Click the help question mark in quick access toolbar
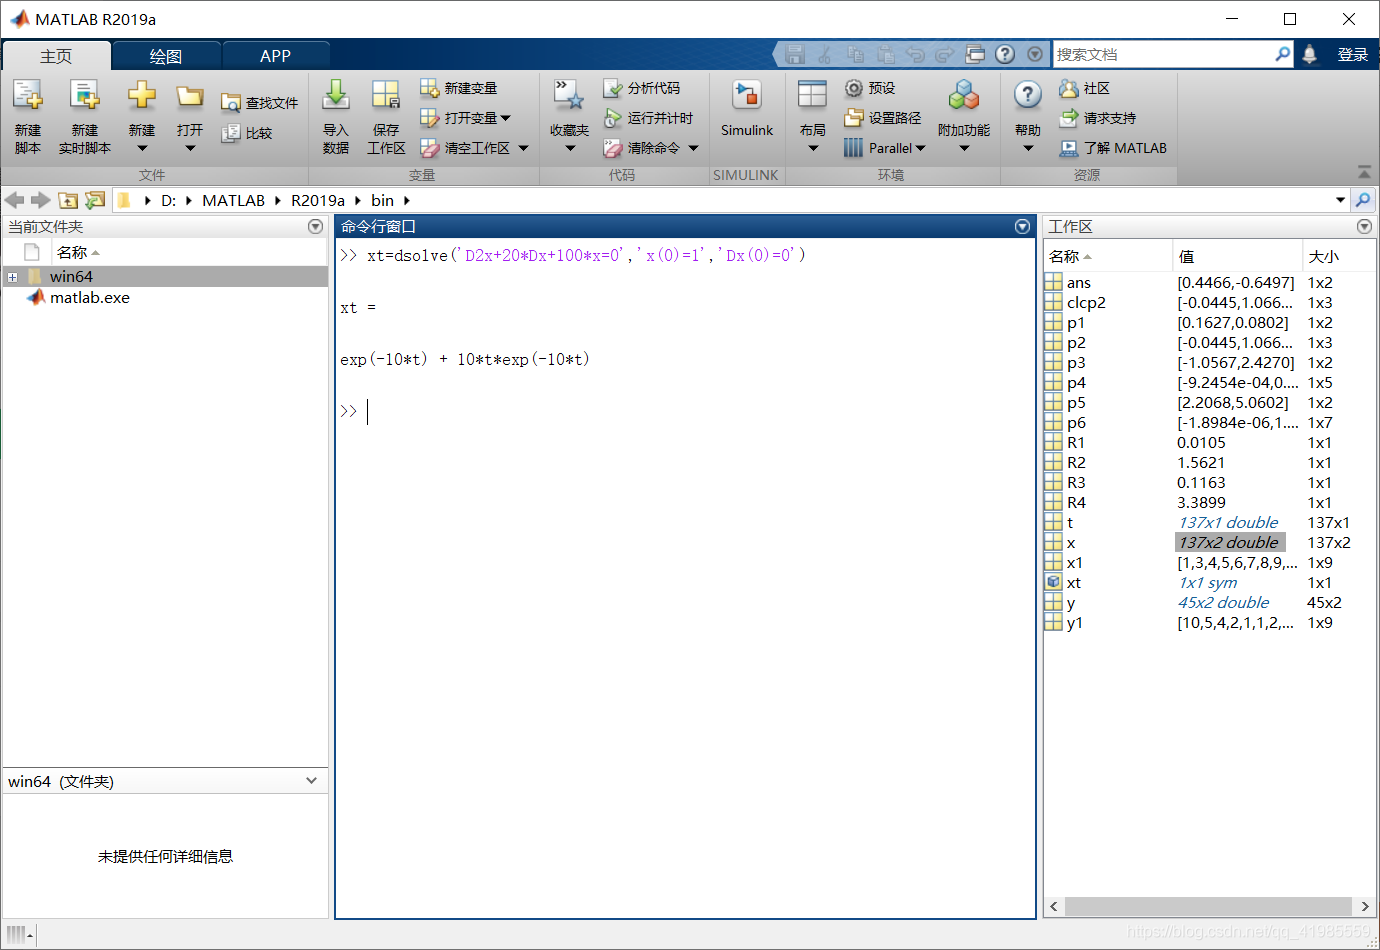The height and width of the screenshot is (950, 1380). (1005, 54)
